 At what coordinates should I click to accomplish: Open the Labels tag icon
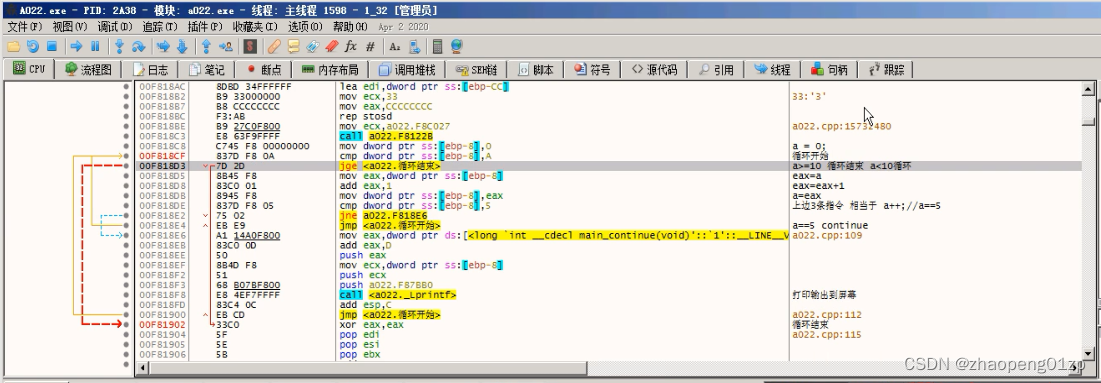coord(312,47)
